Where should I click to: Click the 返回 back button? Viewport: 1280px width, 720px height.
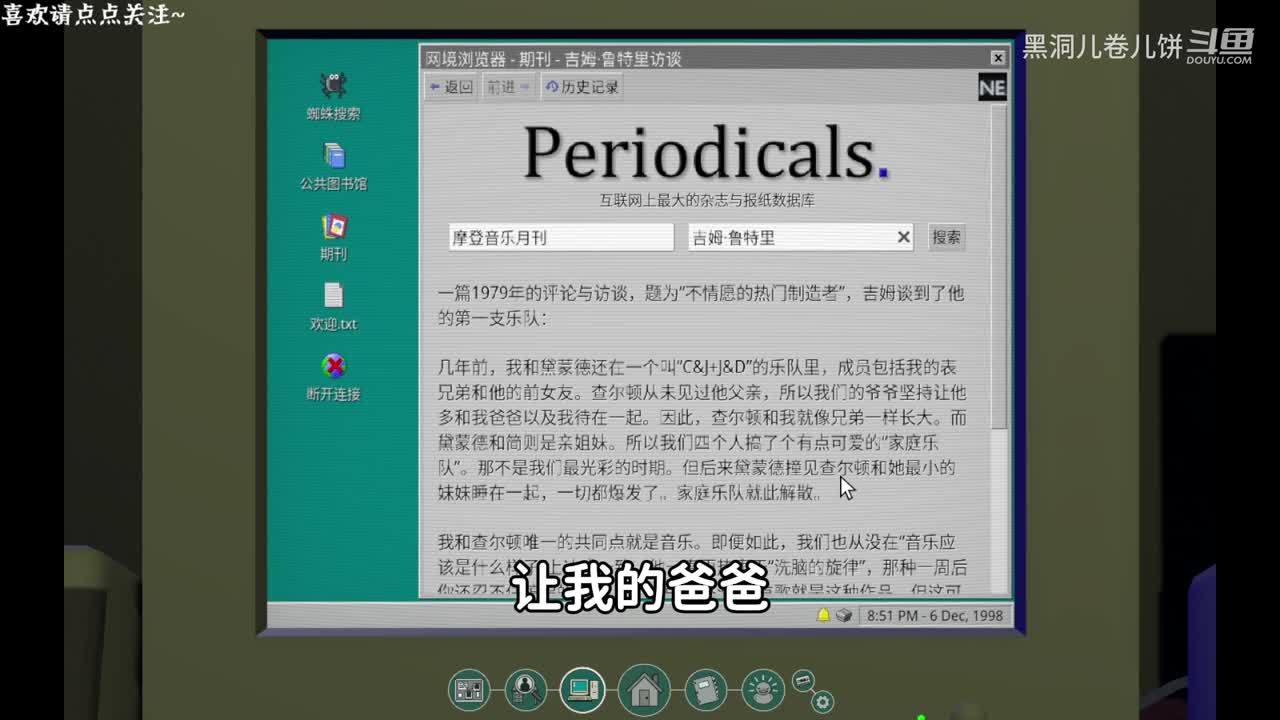coord(451,87)
